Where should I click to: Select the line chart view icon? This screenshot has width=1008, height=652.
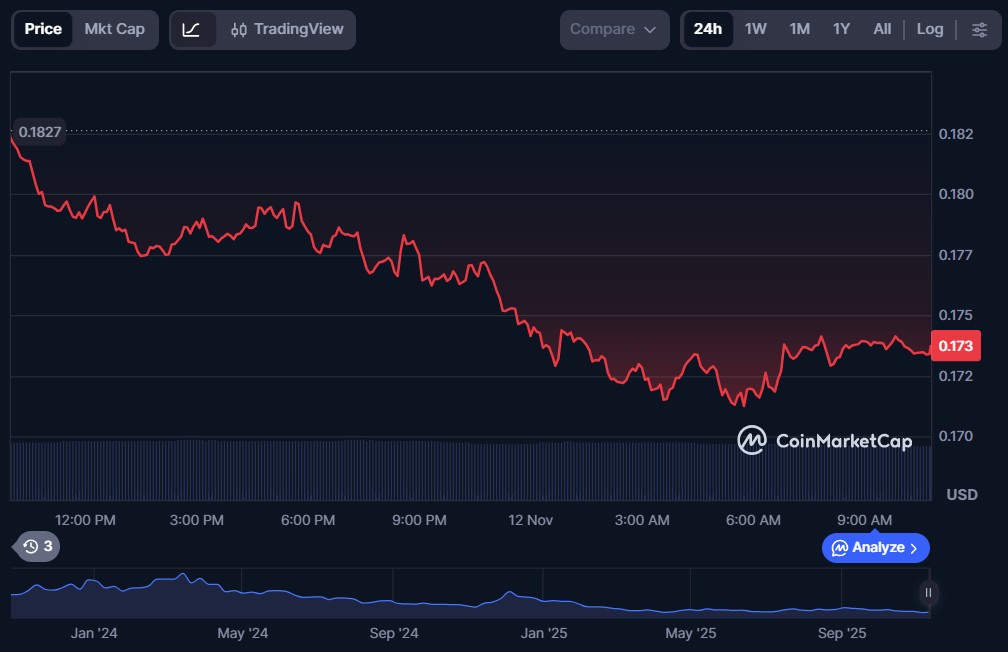(192, 30)
